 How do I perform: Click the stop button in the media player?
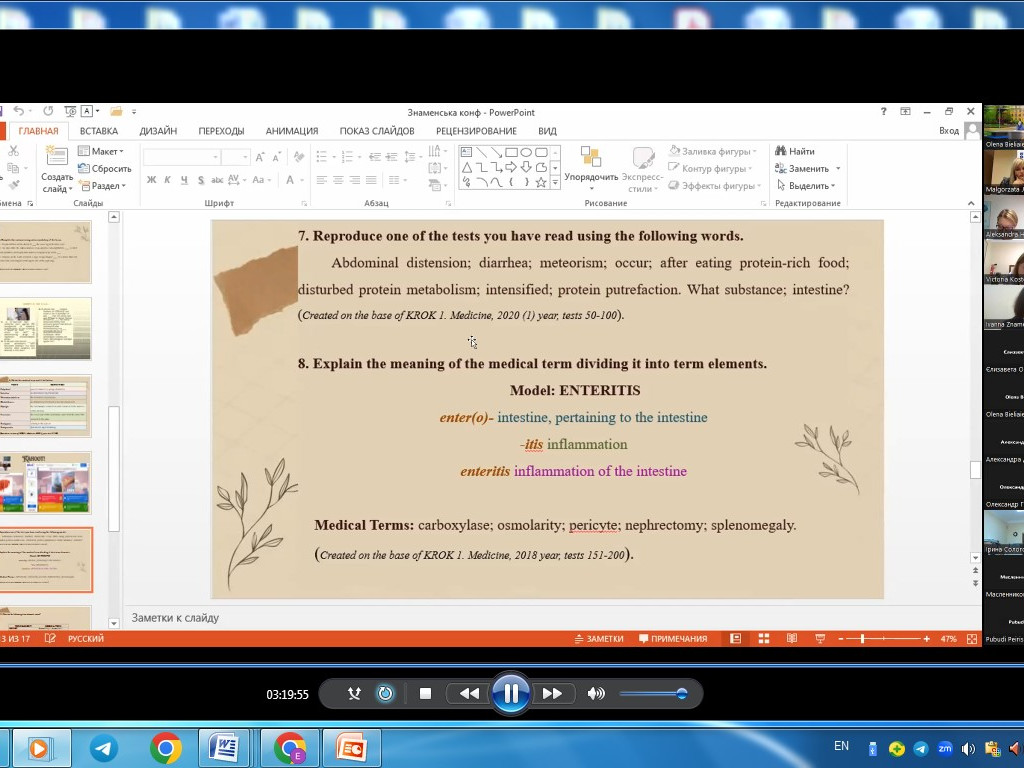425,694
